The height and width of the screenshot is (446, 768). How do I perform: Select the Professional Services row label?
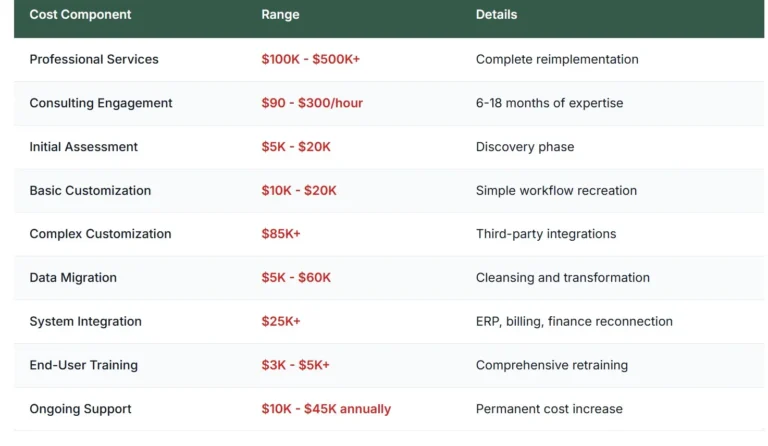click(94, 59)
